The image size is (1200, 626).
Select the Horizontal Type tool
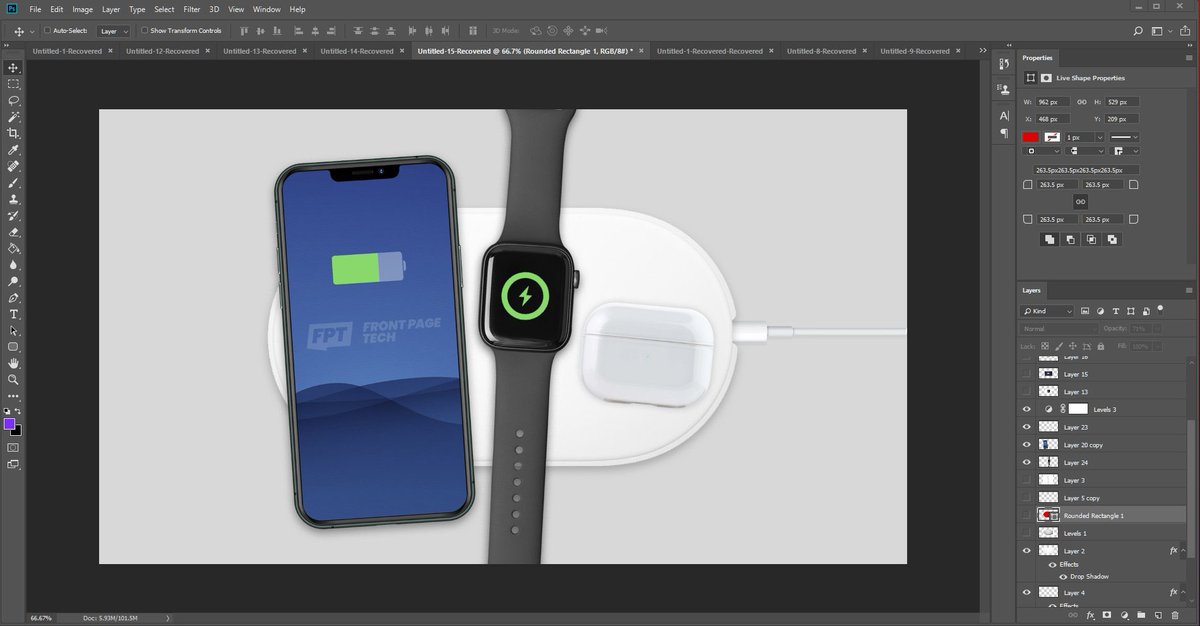coord(13,314)
